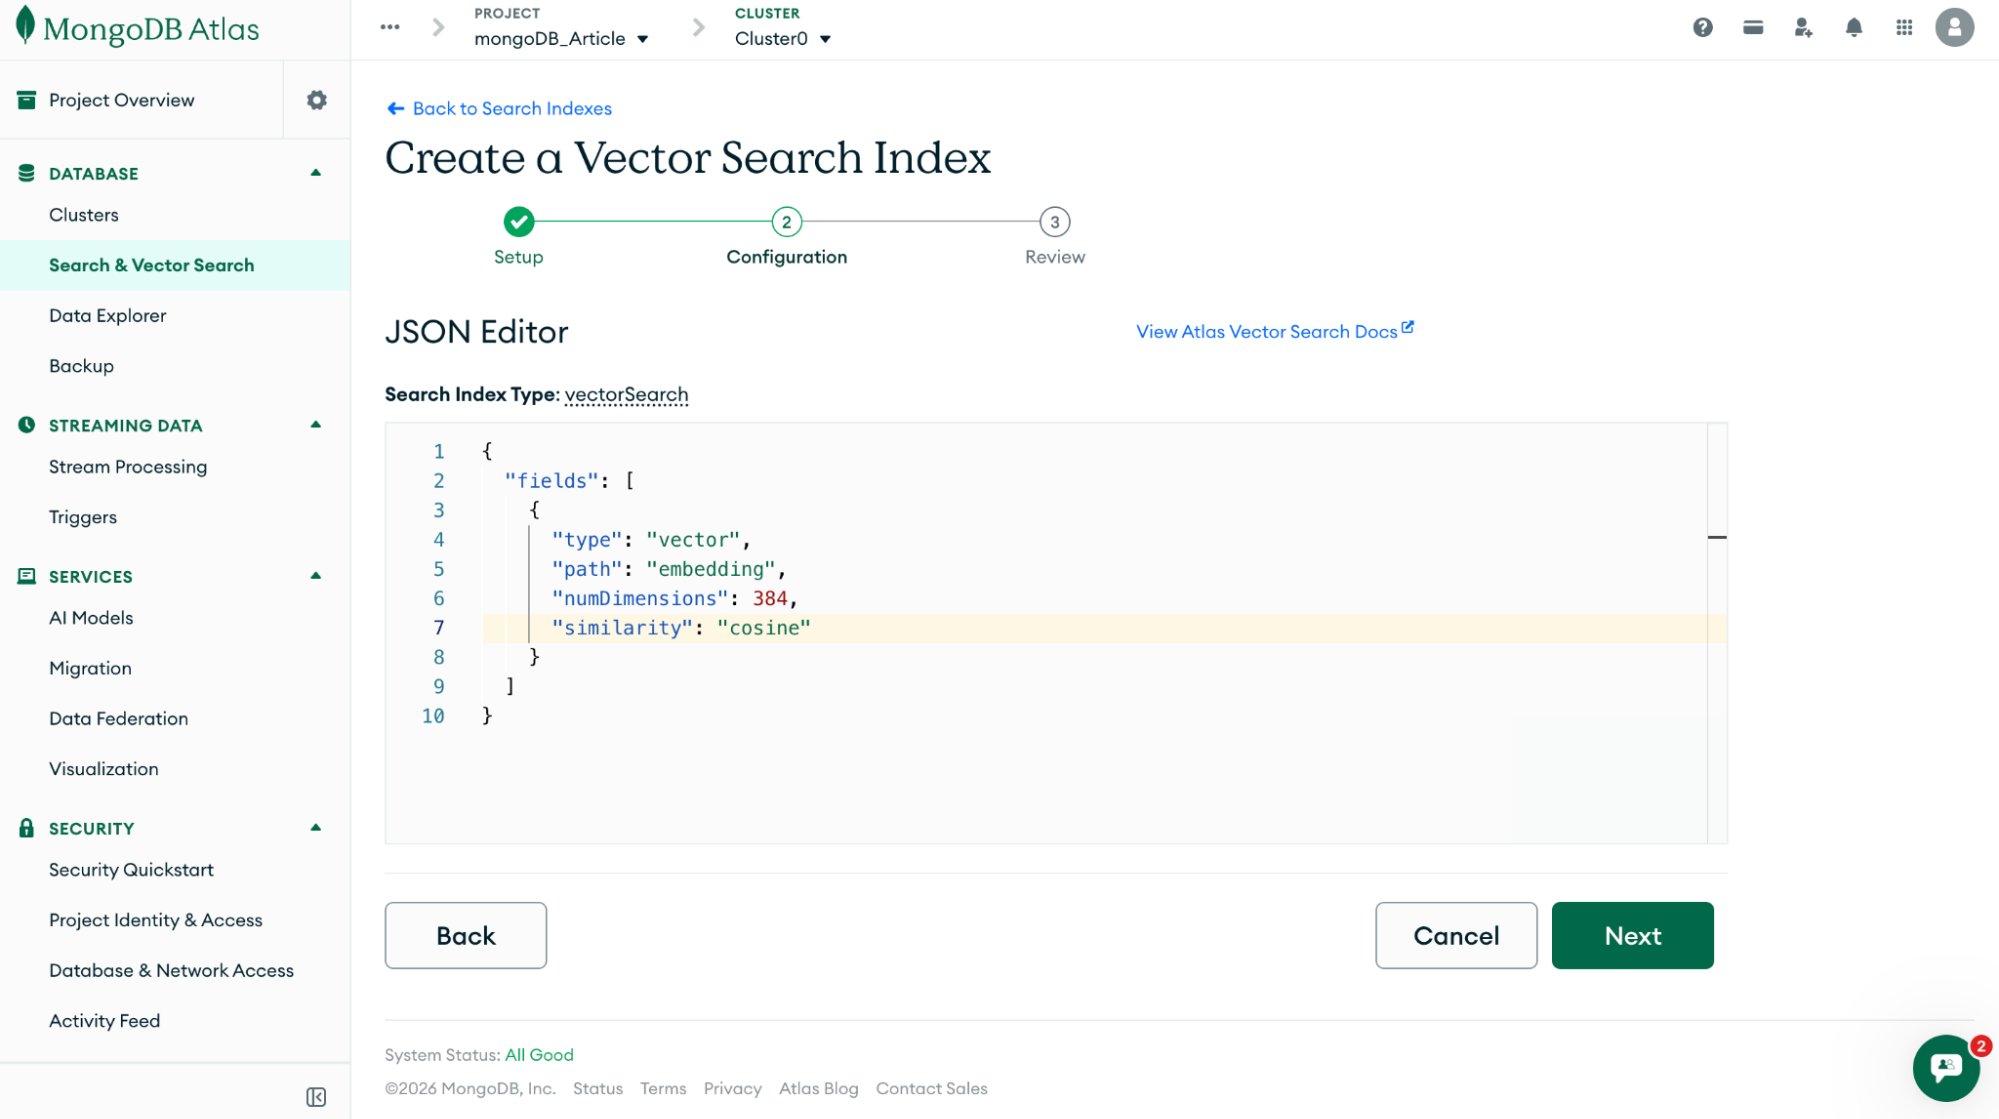Open Data Explorer in sidebar

click(108, 315)
